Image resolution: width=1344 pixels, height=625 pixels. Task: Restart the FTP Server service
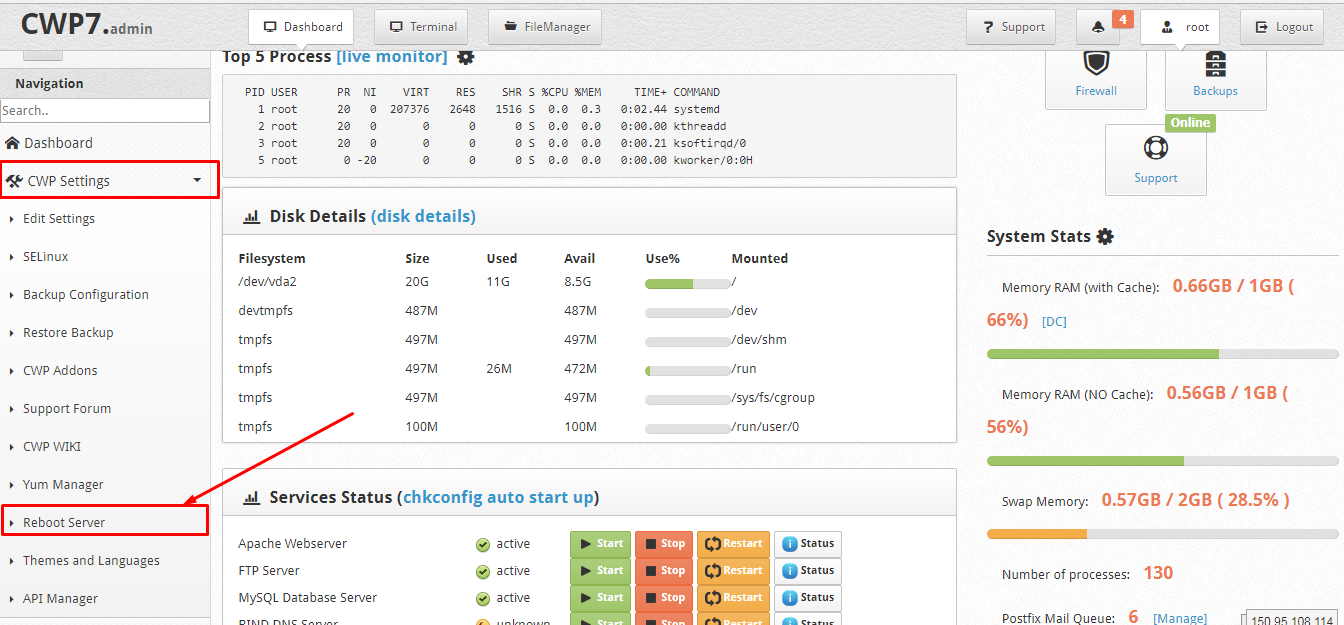(733, 571)
